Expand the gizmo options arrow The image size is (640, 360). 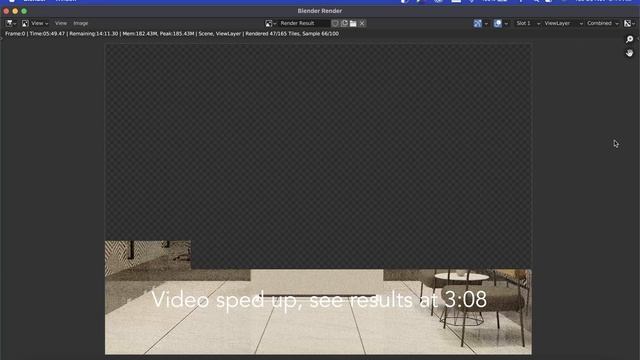click(x=486, y=24)
